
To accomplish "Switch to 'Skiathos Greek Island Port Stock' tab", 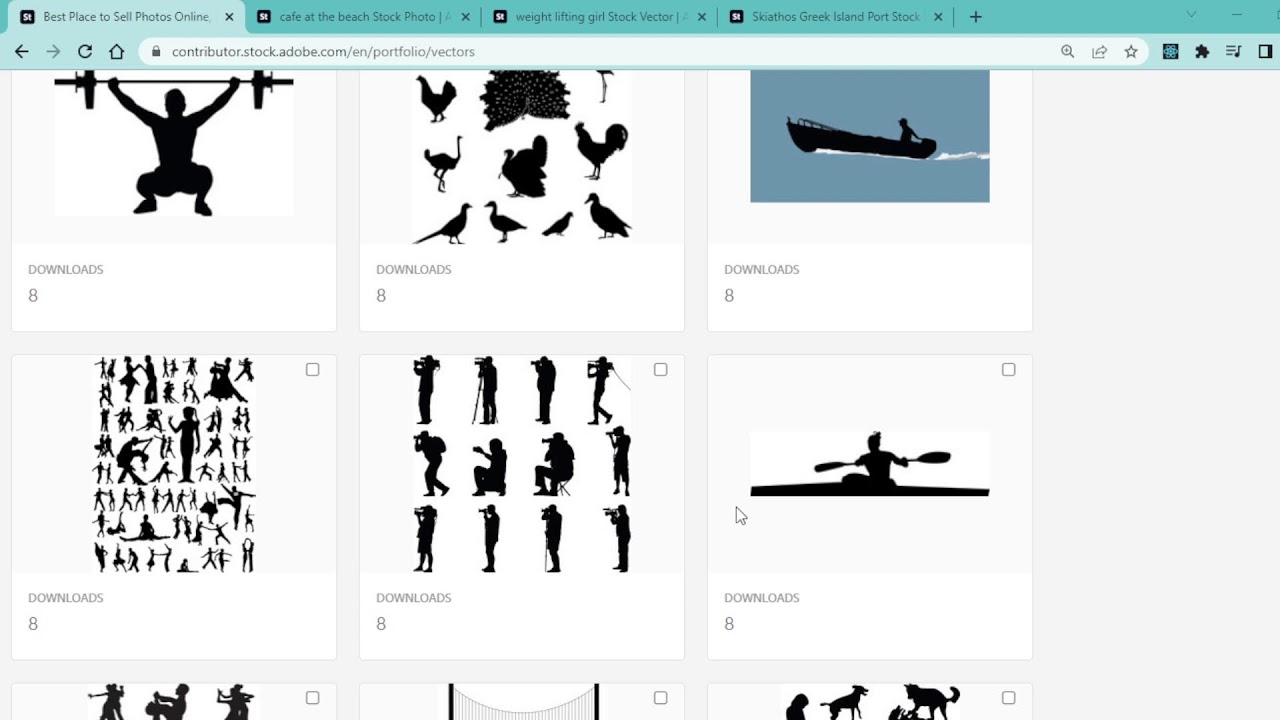I will pos(835,17).
